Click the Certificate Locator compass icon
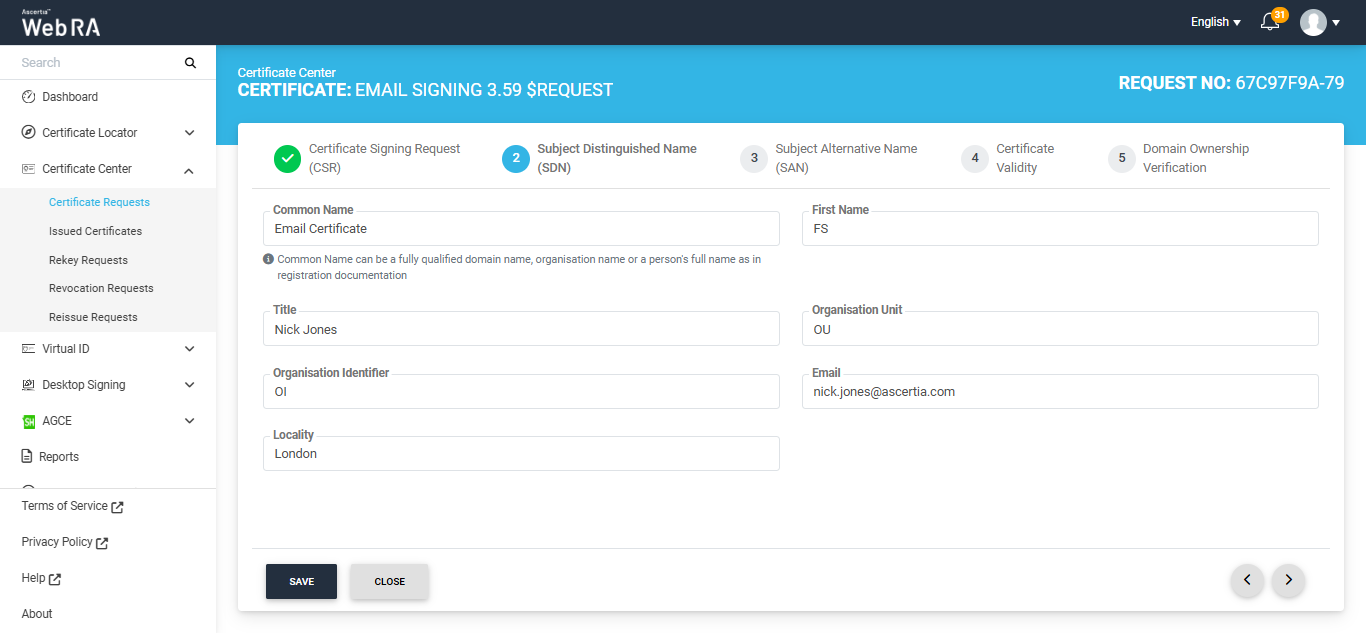1366x633 pixels. [x=28, y=133]
